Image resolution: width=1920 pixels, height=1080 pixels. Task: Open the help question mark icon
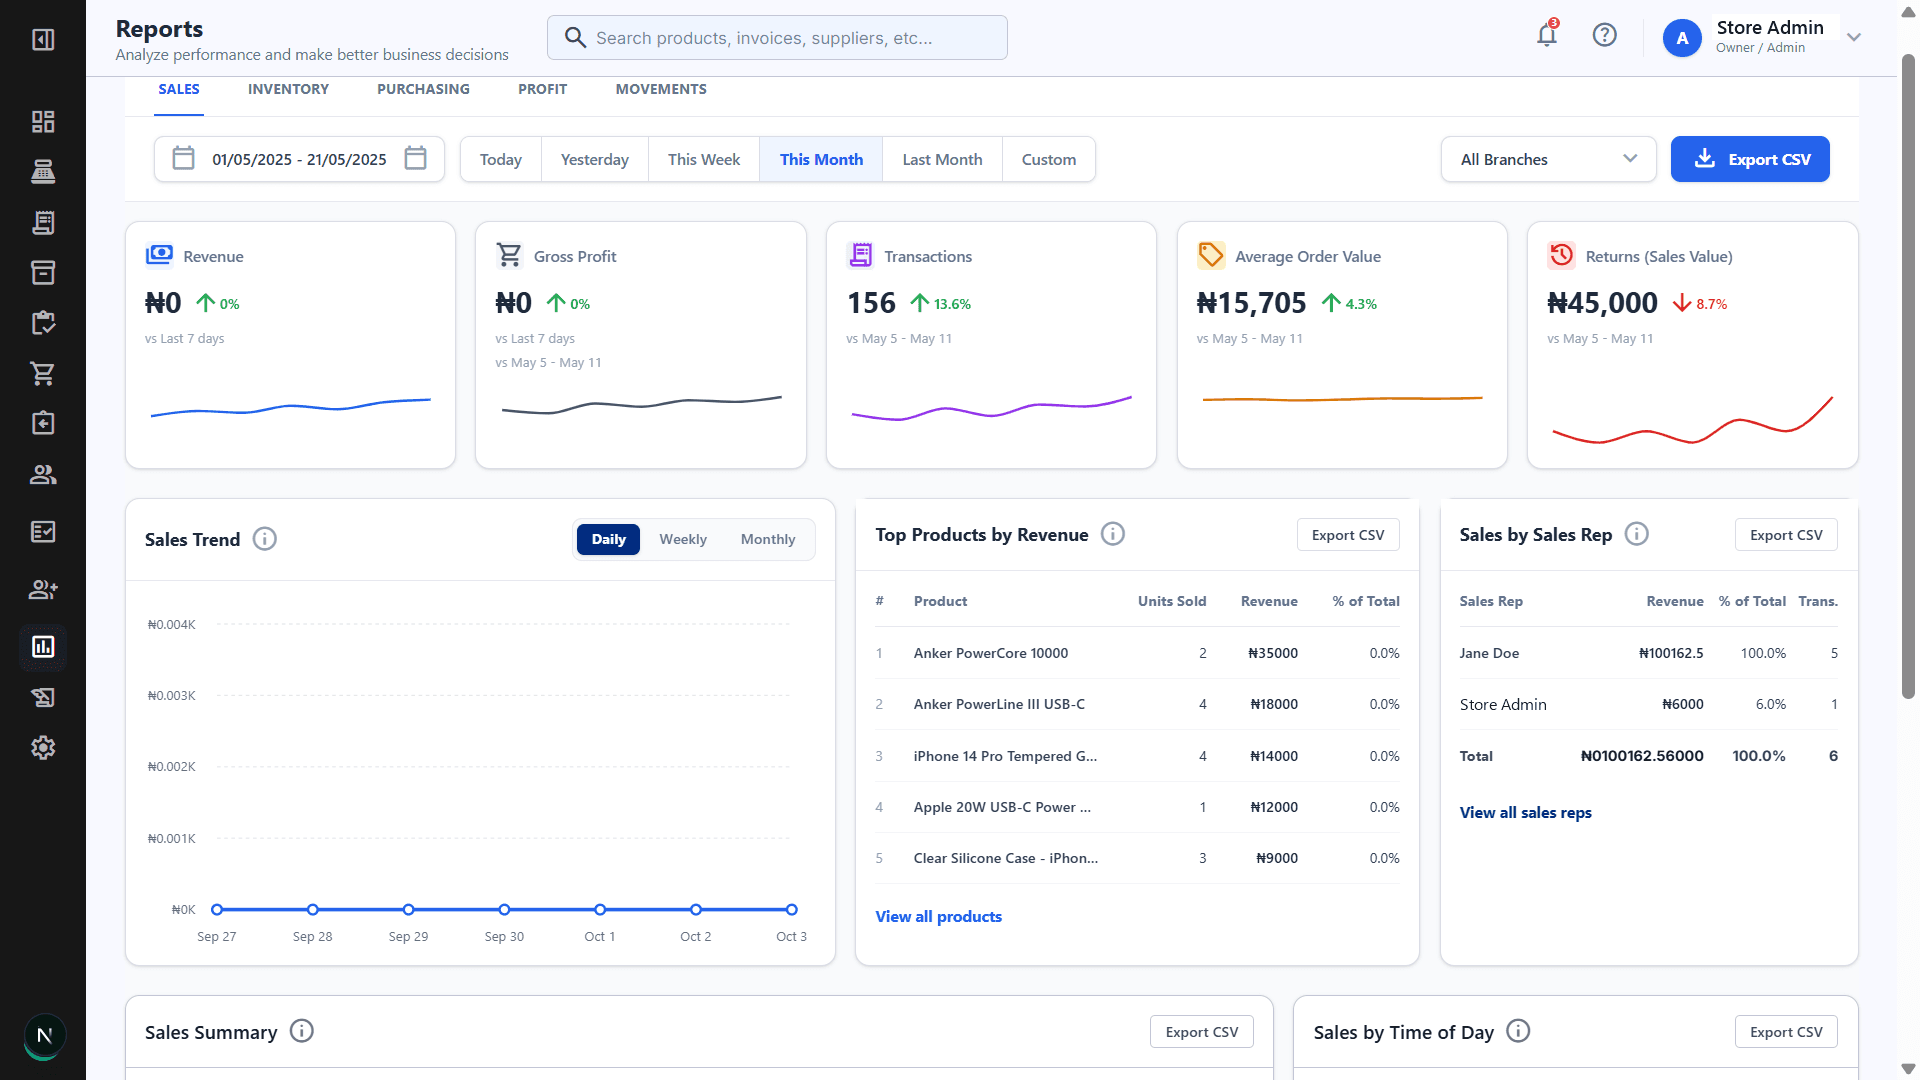tap(1605, 35)
